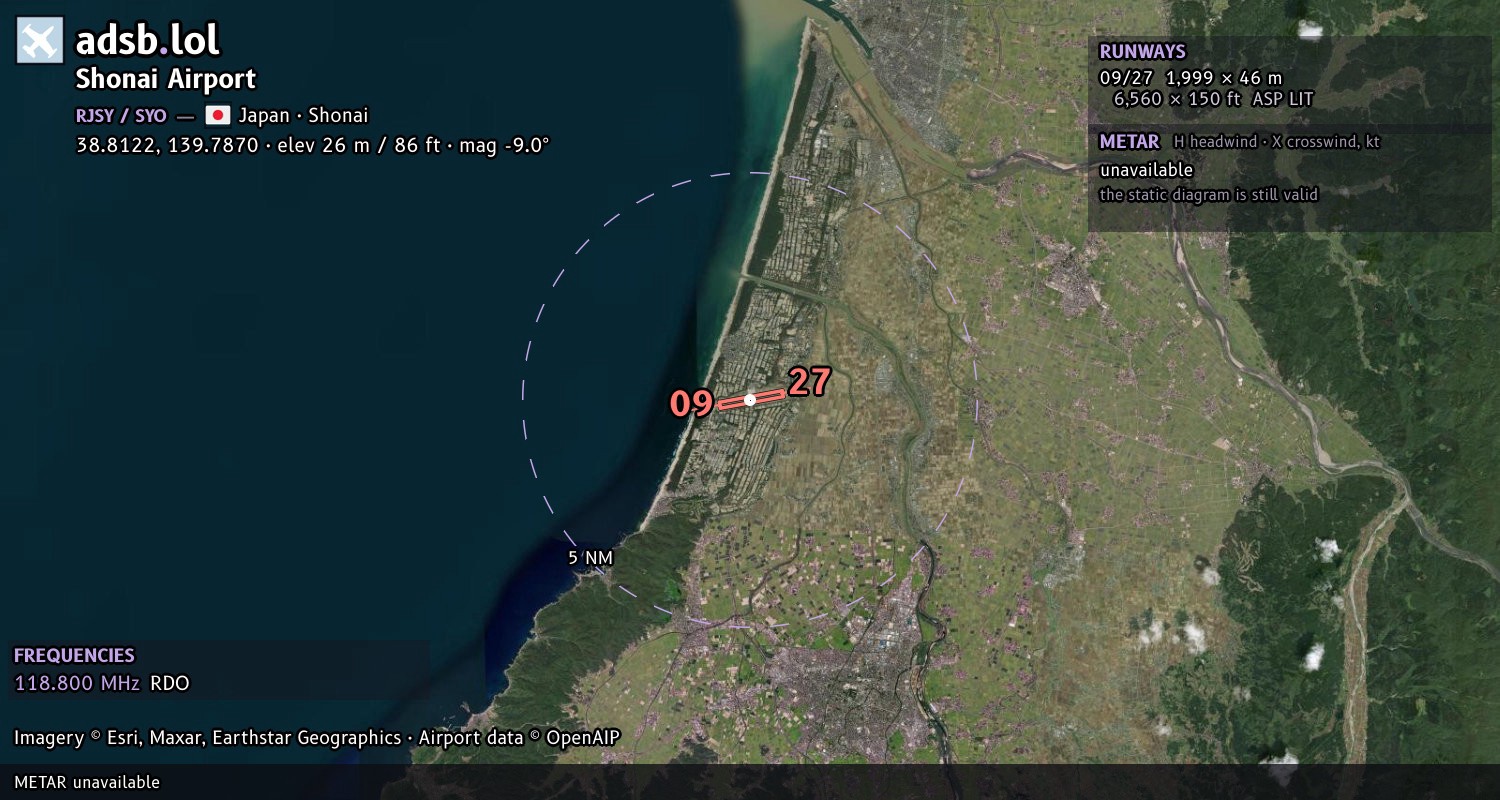Click the 6,560 × 150 ft ASP LIT line
Image resolution: width=1500 pixels, height=800 pixels.
[x=1213, y=99]
